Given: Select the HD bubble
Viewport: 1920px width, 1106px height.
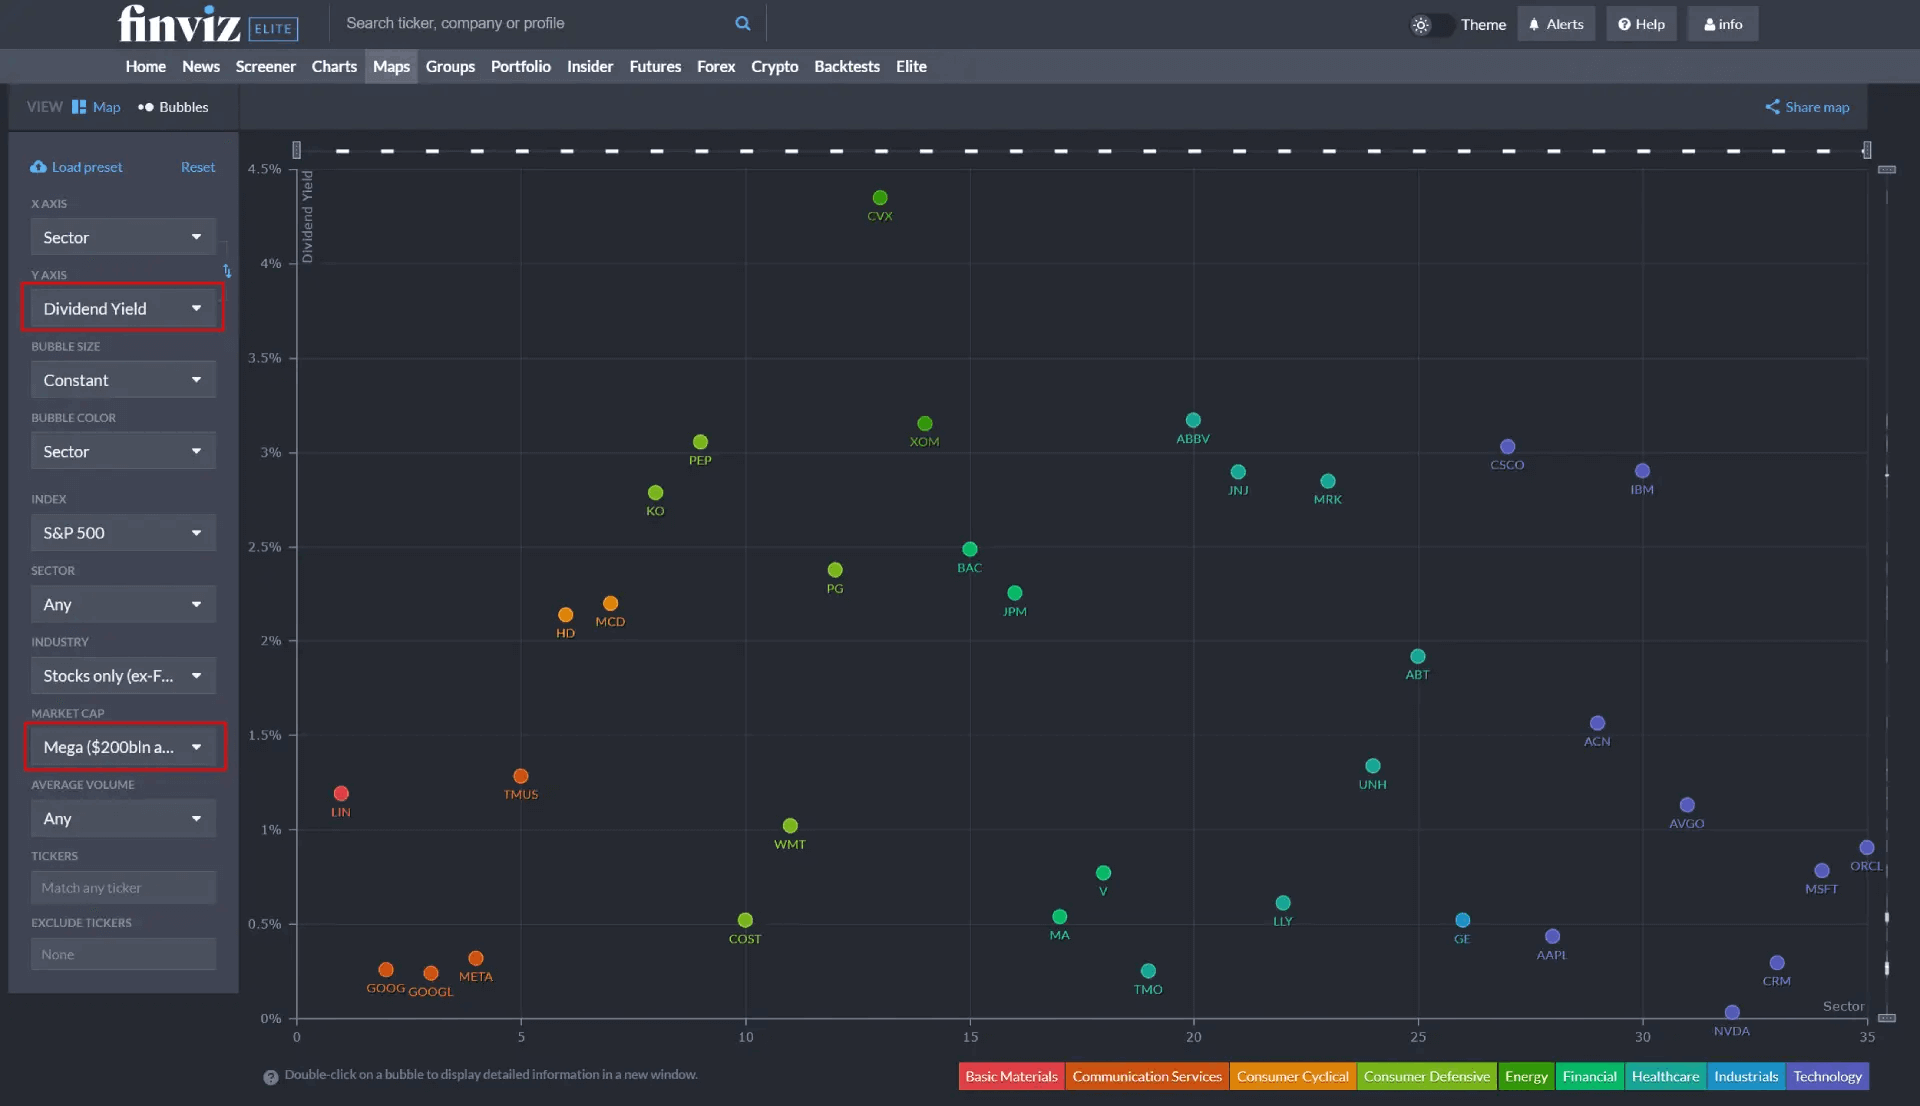Looking at the screenshot, I should [x=566, y=615].
